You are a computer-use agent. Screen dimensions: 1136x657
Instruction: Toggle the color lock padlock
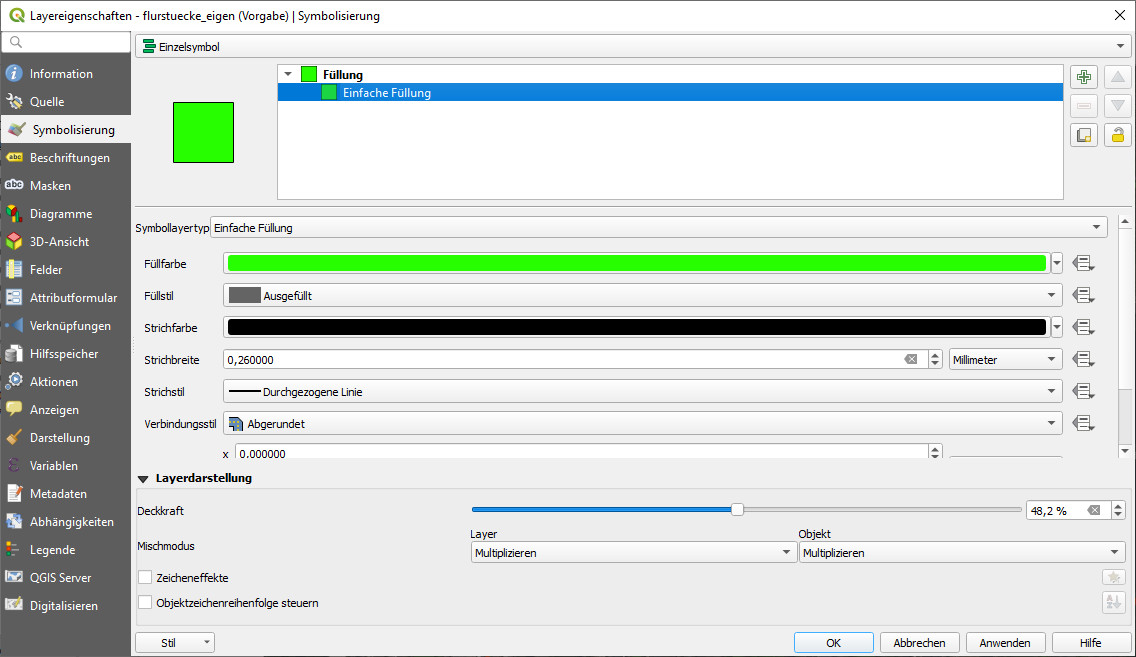click(1117, 135)
